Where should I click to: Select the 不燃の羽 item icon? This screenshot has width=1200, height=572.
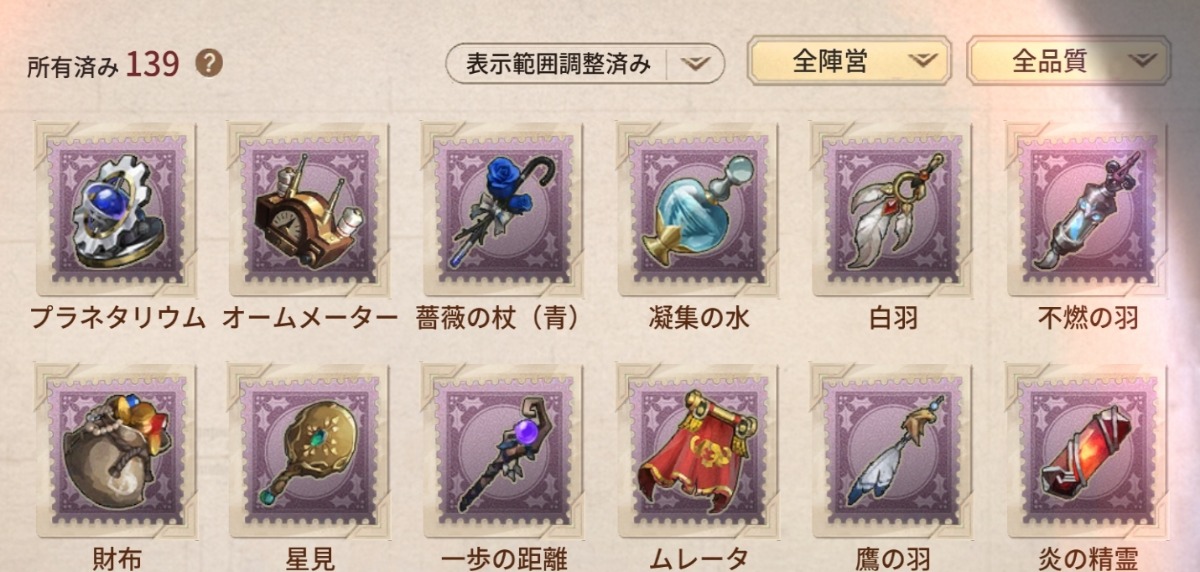(x=1087, y=210)
